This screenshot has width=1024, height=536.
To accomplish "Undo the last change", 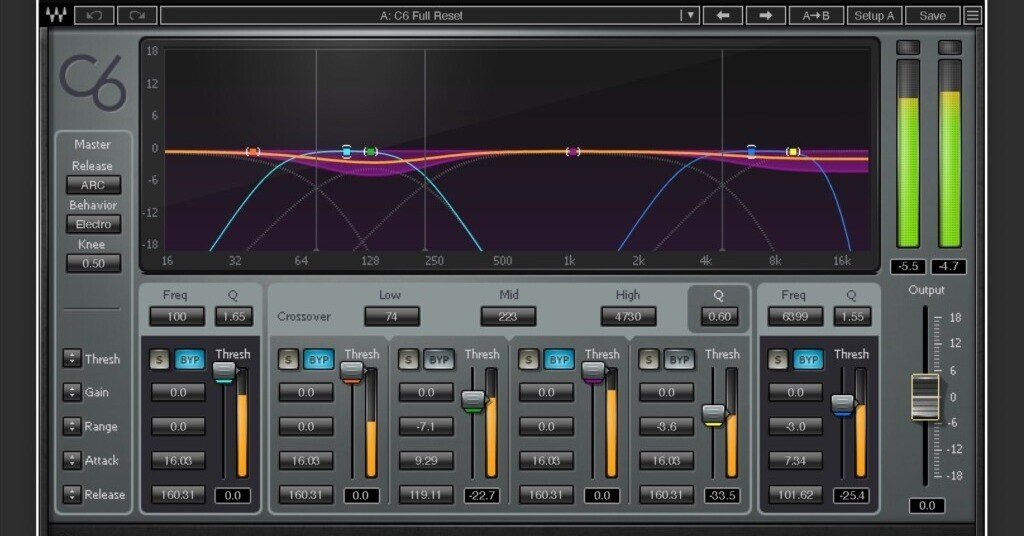I will click(94, 15).
